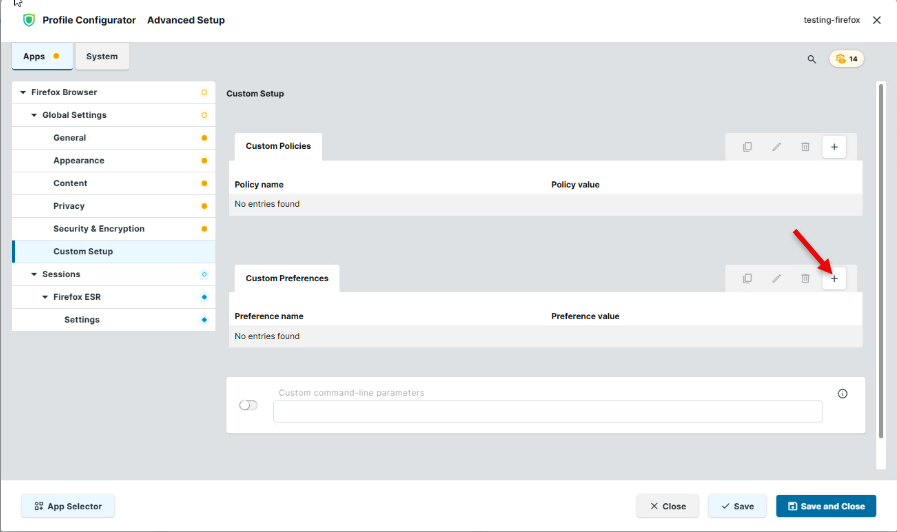Click the Preference name column header

pos(269,316)
